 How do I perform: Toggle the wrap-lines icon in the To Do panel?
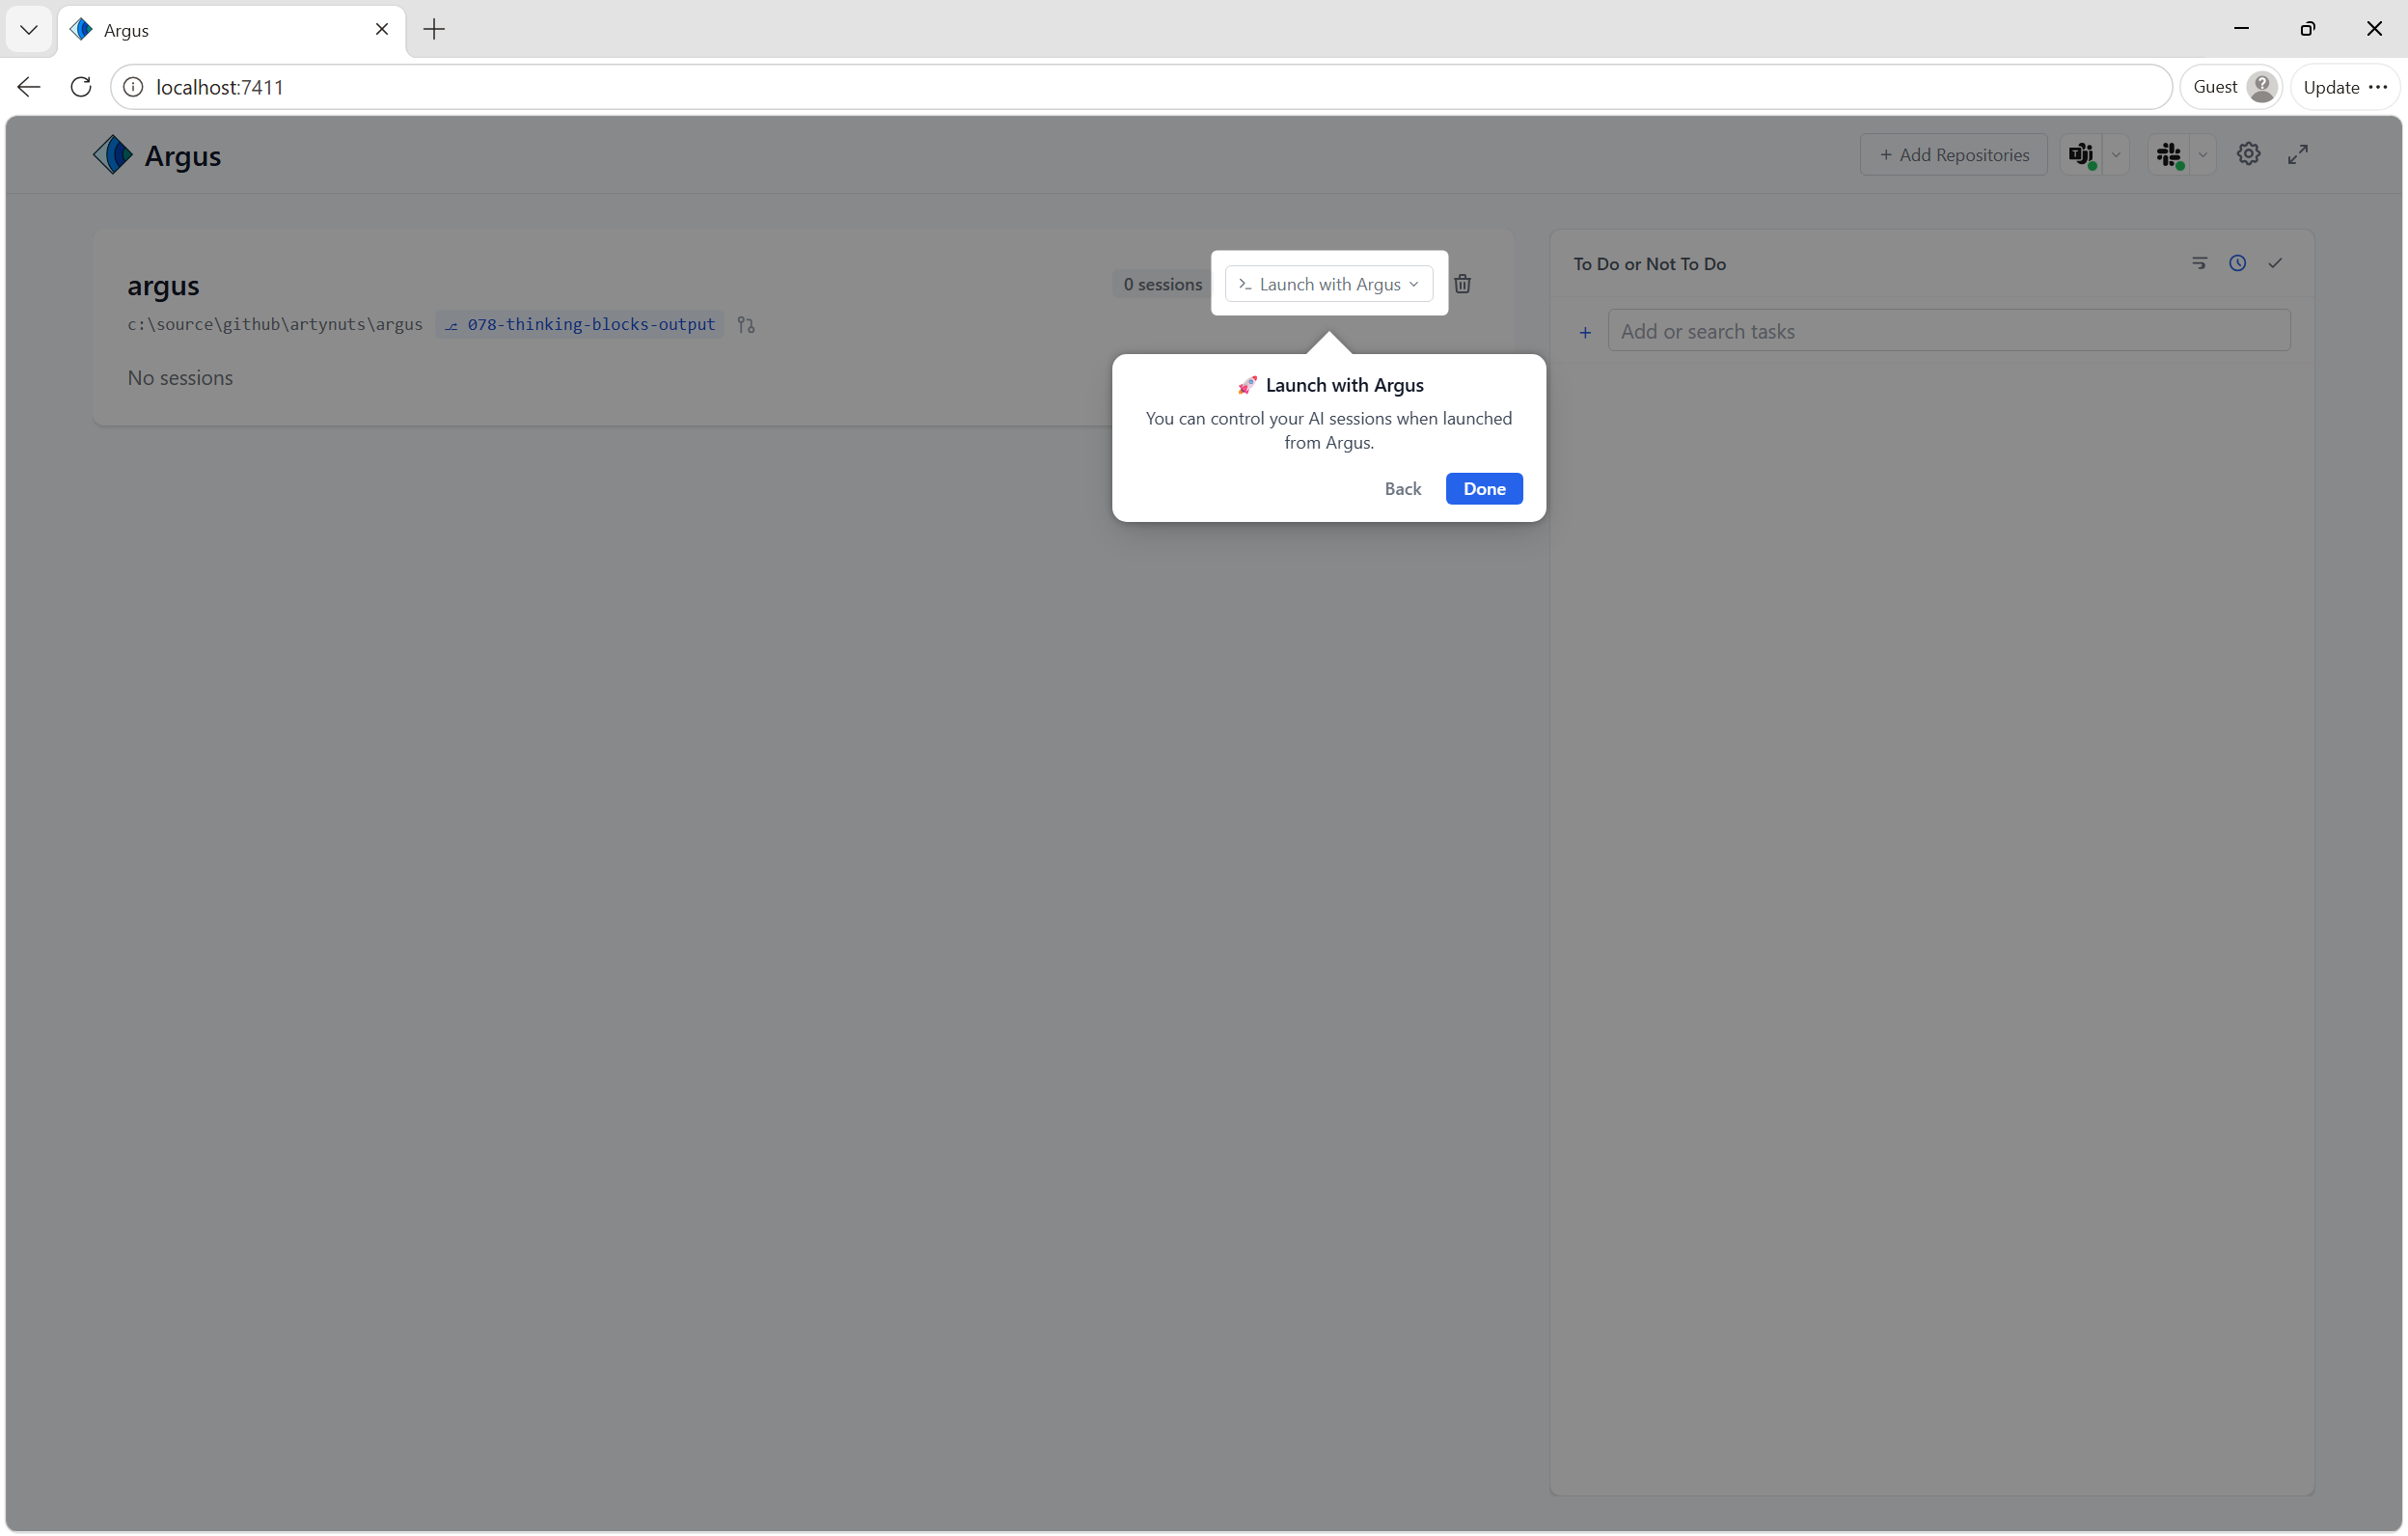[x=2199, y=263]
